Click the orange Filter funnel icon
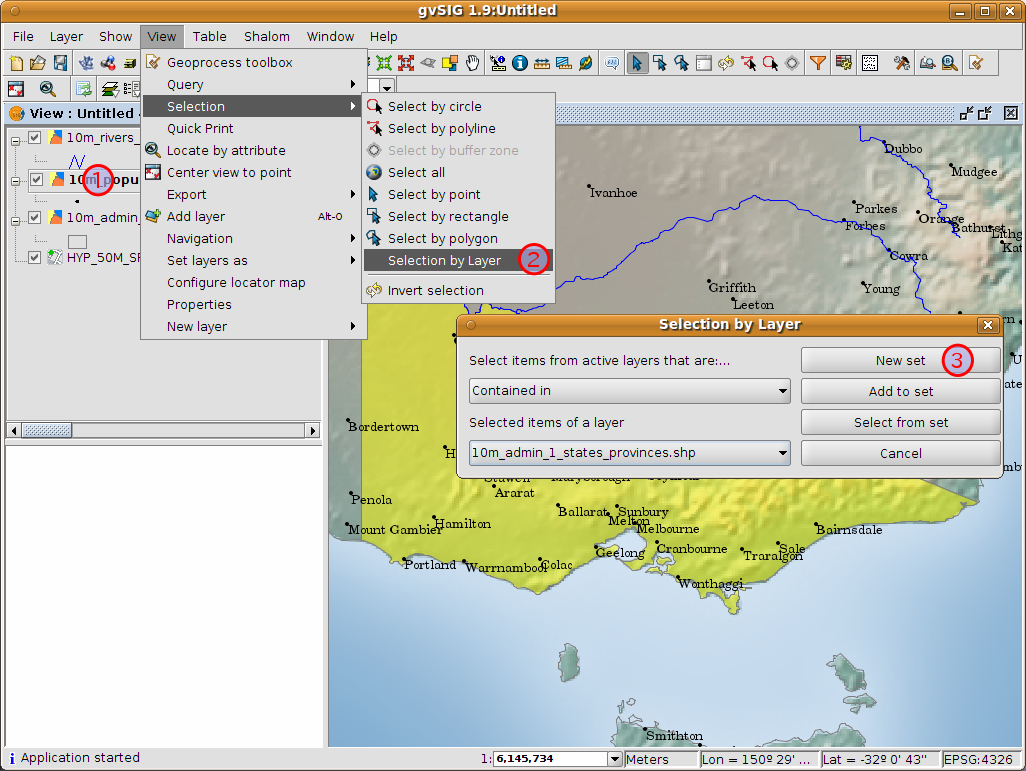 pyautogui.click(x=818, y=63)
